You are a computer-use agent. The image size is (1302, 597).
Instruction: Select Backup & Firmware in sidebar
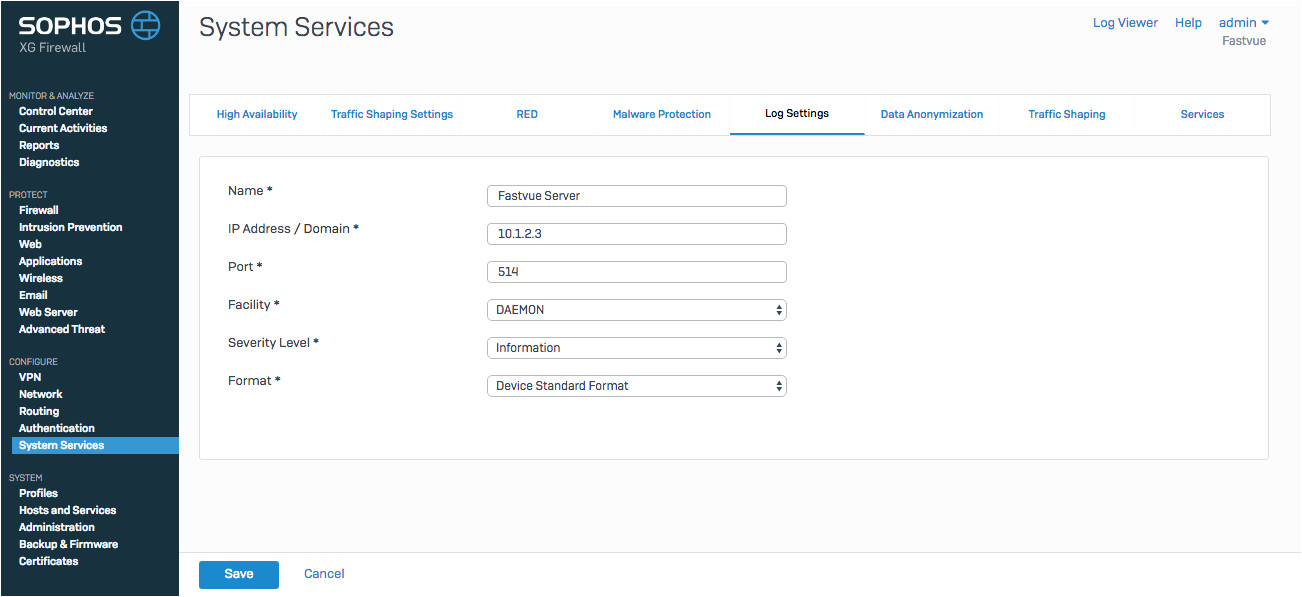click(68, 544)
